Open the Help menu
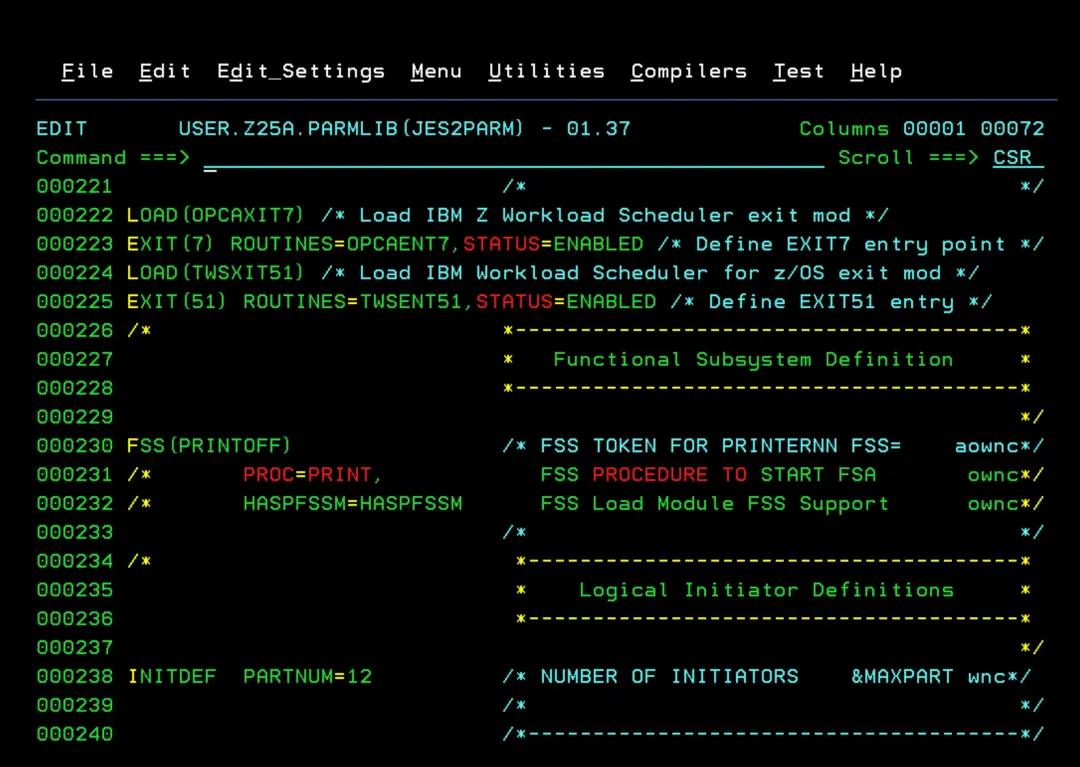Viewport: 1080px width, 767px height. [x=876, y=72]
